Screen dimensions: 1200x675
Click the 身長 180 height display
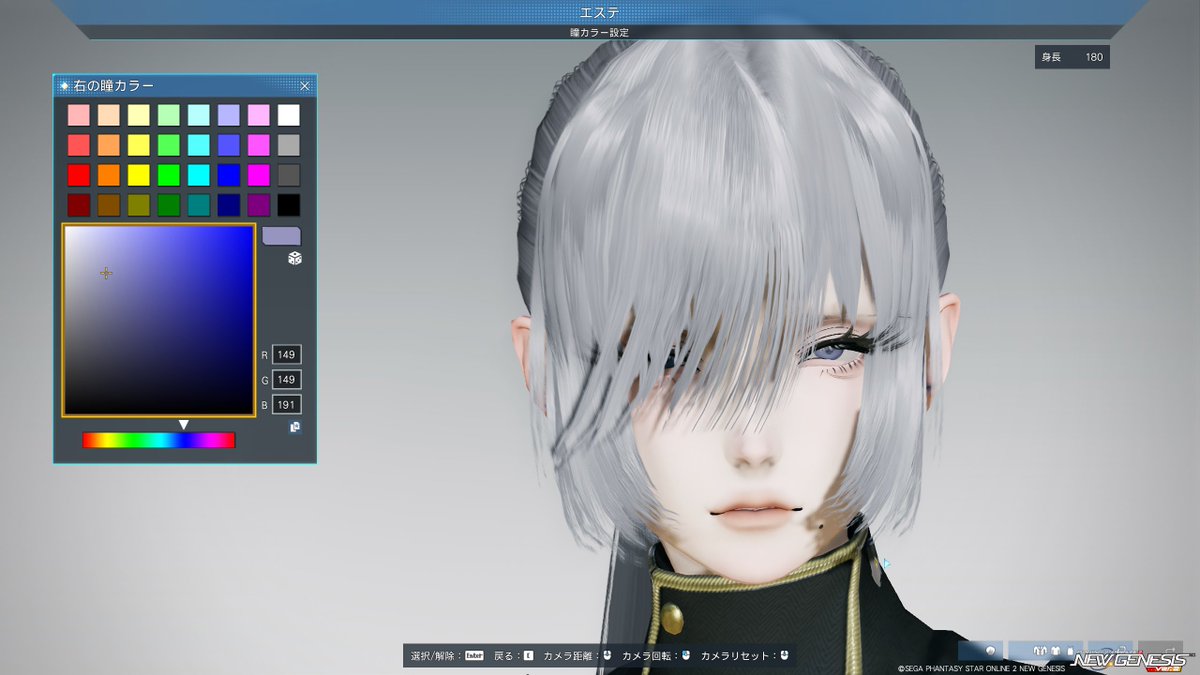1072,57
